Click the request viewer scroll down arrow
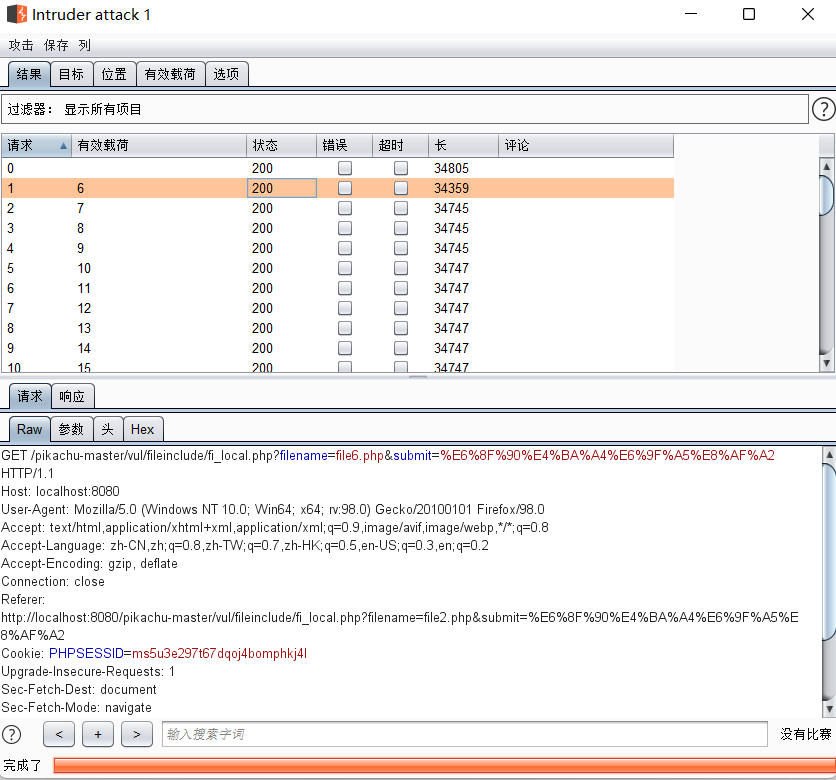Image resolution: width=836 pixels, height=780 pixels. (x=829, y=709)
